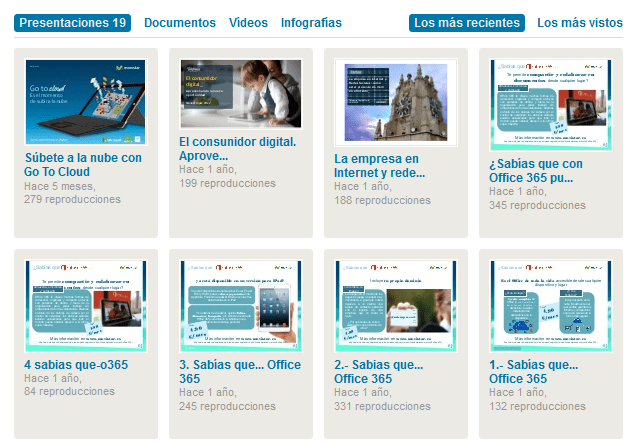Open the 4 sabias que-o365 title link
The height and width of the screenshot is (444, 633).
pos(76,365)
